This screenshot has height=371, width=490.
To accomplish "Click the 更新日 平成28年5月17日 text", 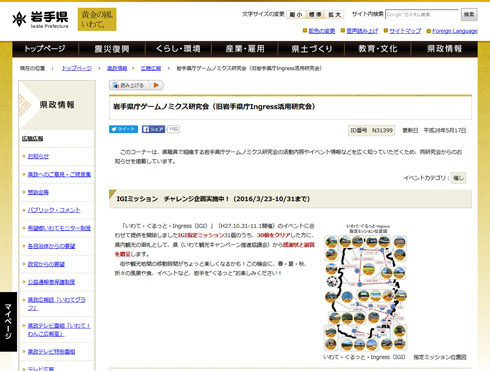I will coord(434,130).
